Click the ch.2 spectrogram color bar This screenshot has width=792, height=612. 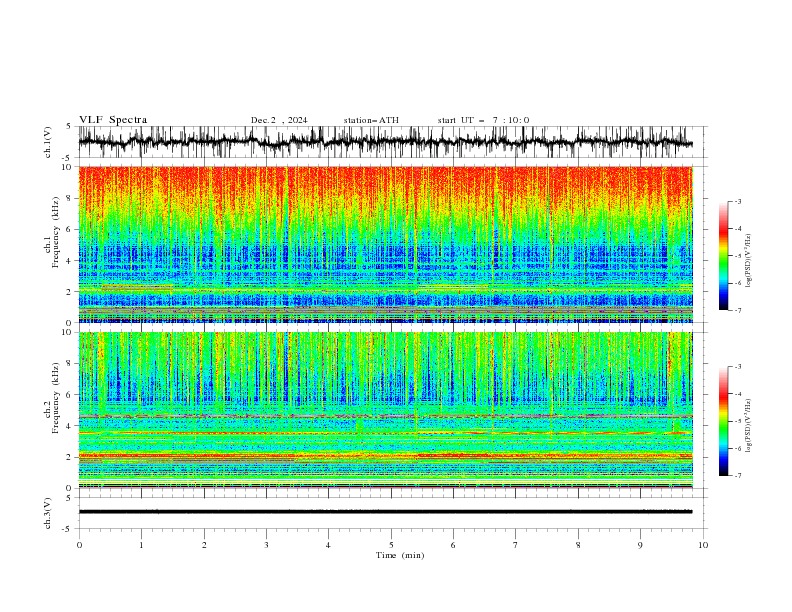723,421
